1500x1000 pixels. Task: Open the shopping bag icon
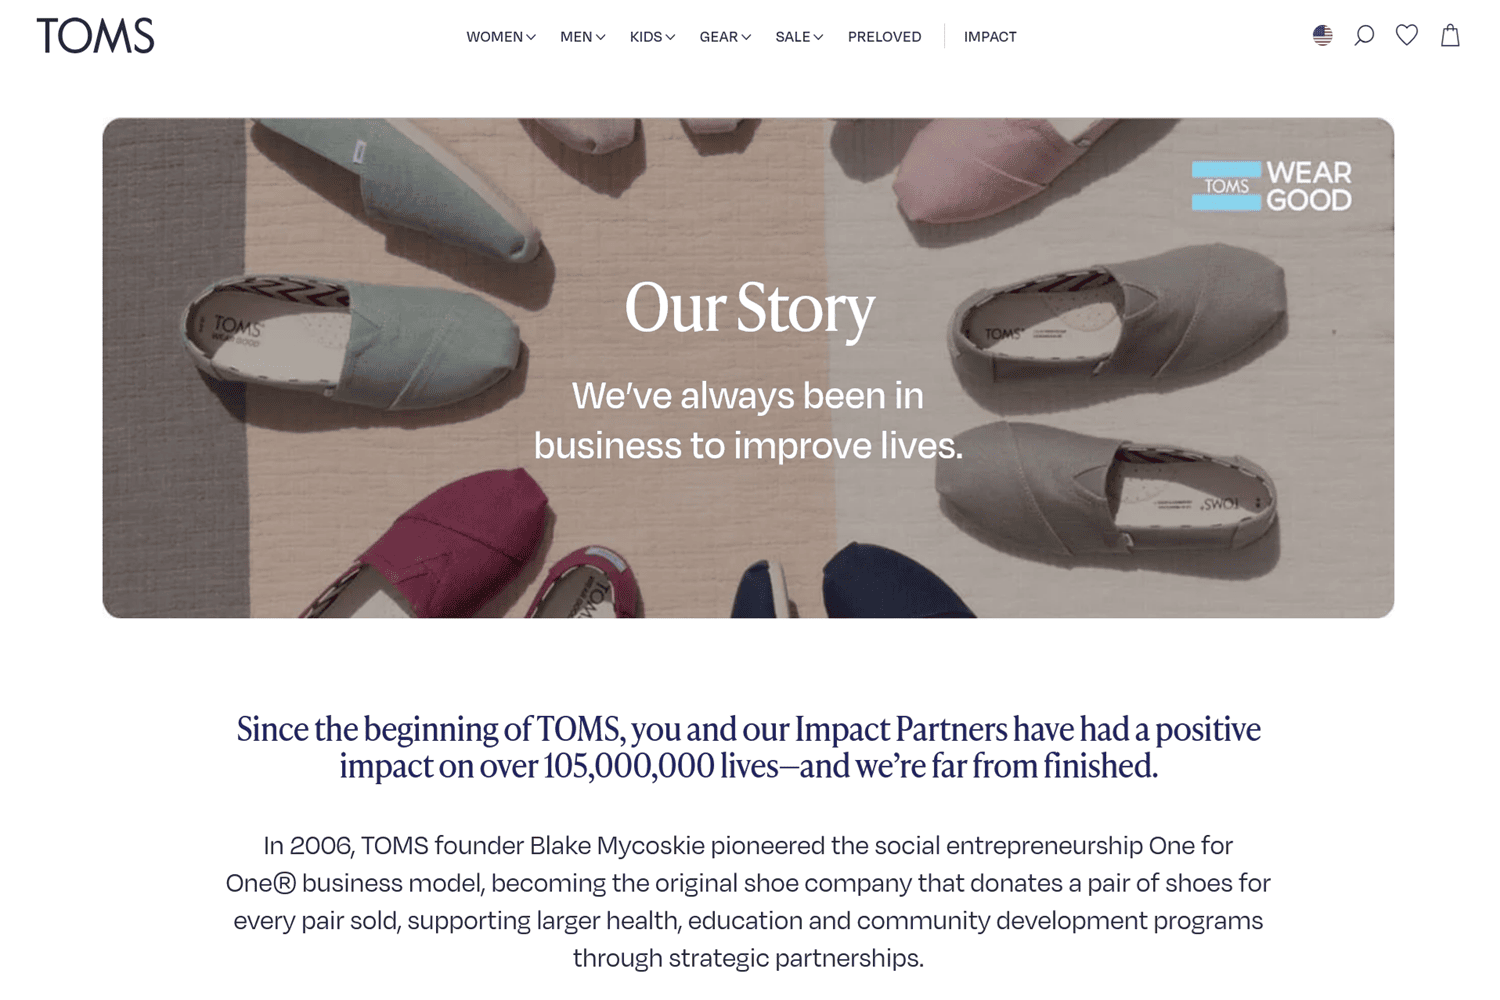[x=1450, y=35]
